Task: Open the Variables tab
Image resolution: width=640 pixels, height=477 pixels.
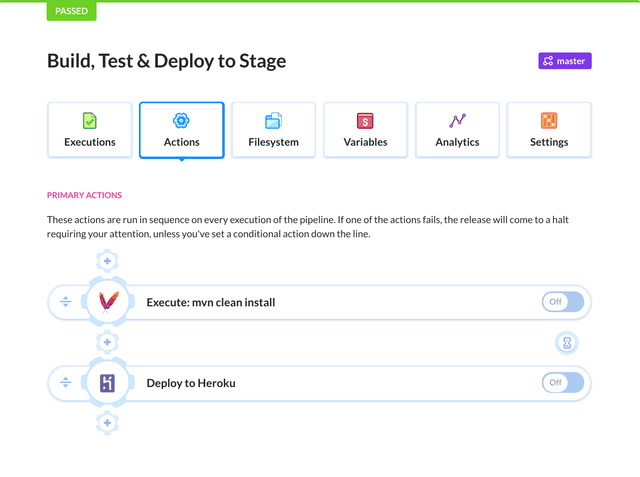Action: [x=365, y=130]
